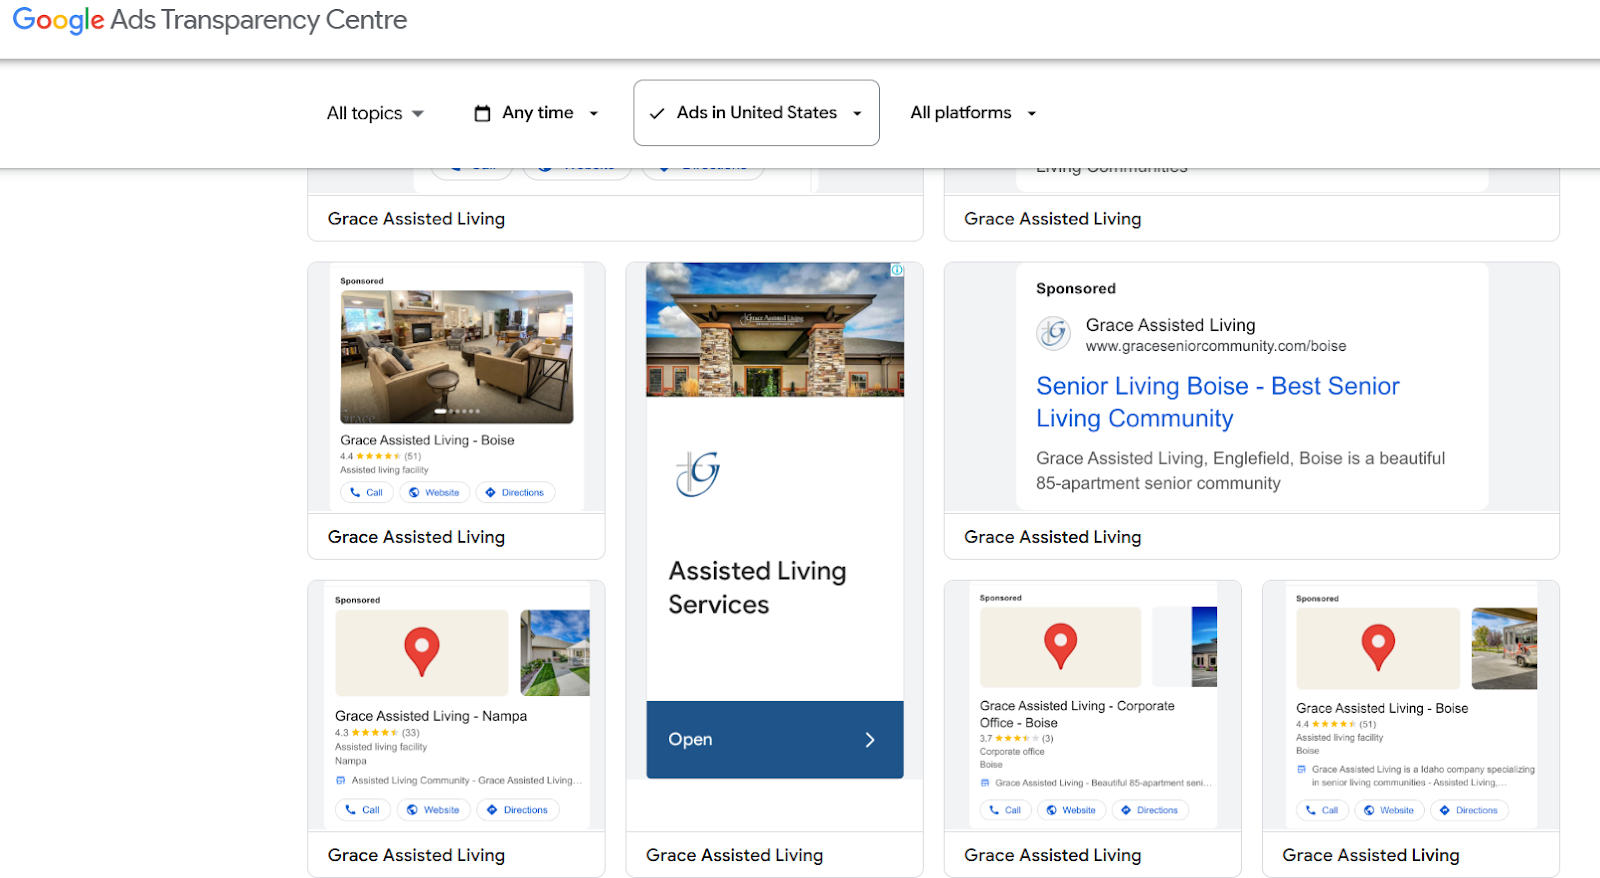
Task: Click Call button in Boise photo ad
Action: pyautogui.click(x=366, y=492)
